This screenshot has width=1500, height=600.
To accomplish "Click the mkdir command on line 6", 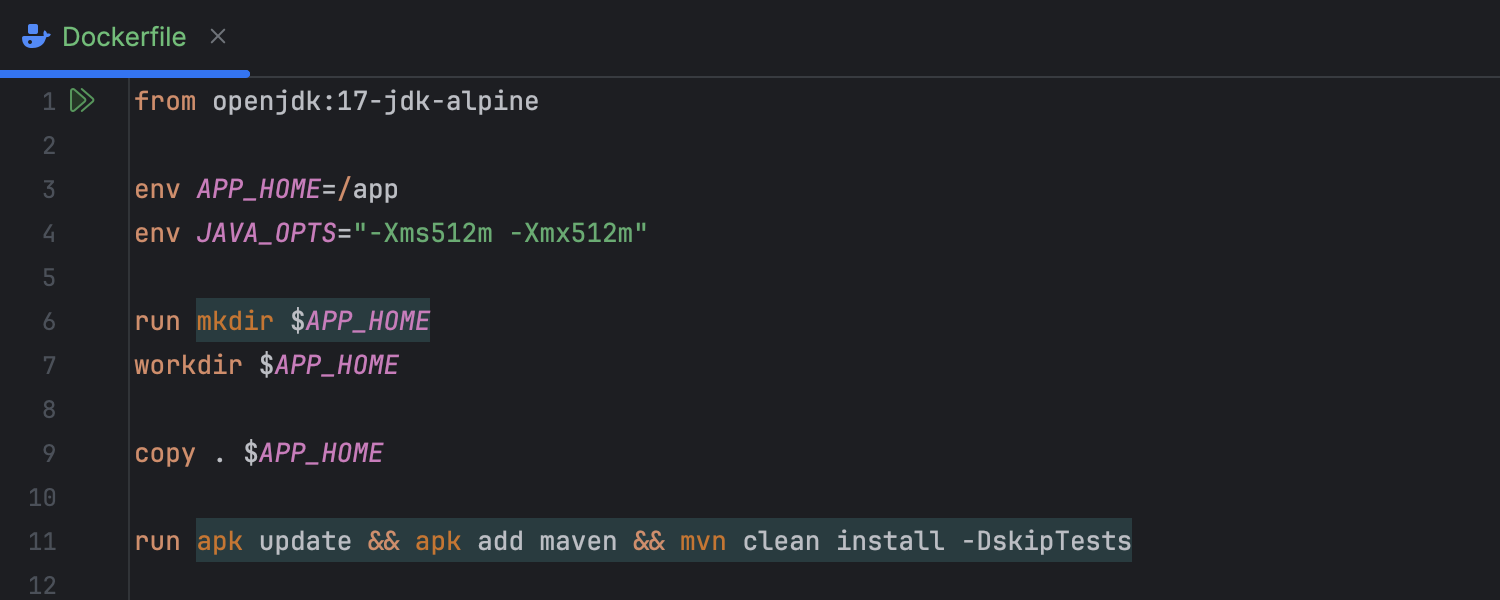I will pyautogui.click(x=235, y=322).
